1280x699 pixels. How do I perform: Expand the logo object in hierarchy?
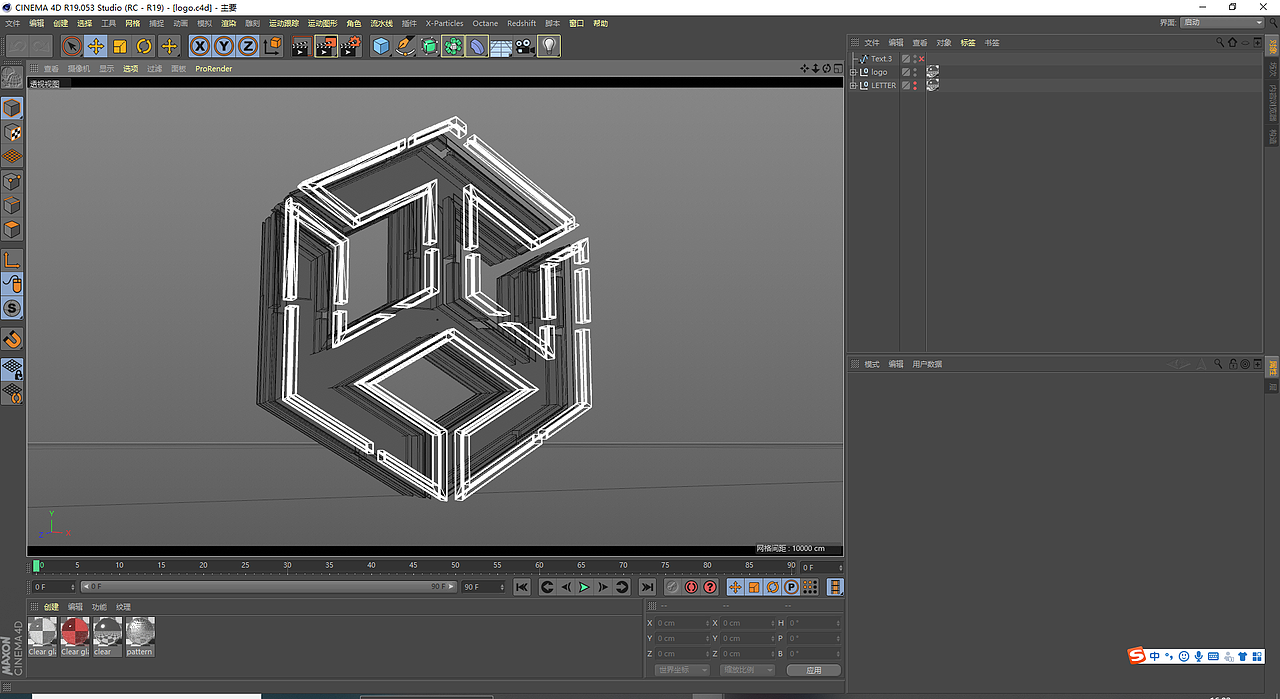(853, 72)
